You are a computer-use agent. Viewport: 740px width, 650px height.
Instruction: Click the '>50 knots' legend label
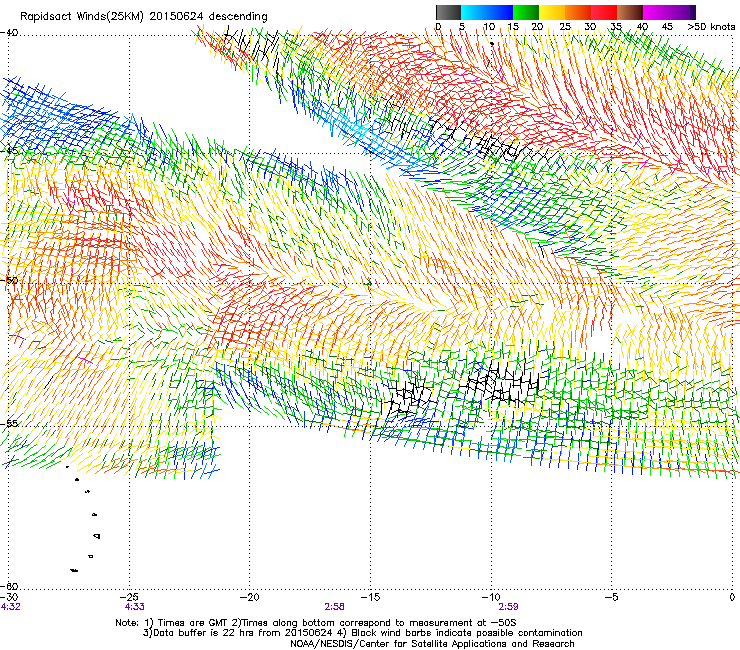[x=711, y=27]
